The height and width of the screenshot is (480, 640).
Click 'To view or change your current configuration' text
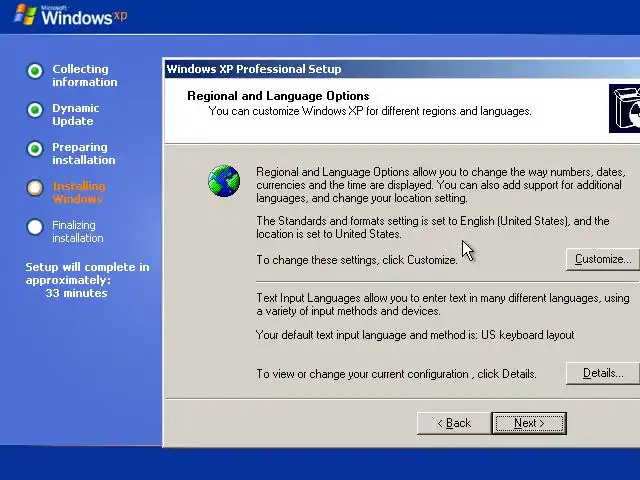click(362, 374)
